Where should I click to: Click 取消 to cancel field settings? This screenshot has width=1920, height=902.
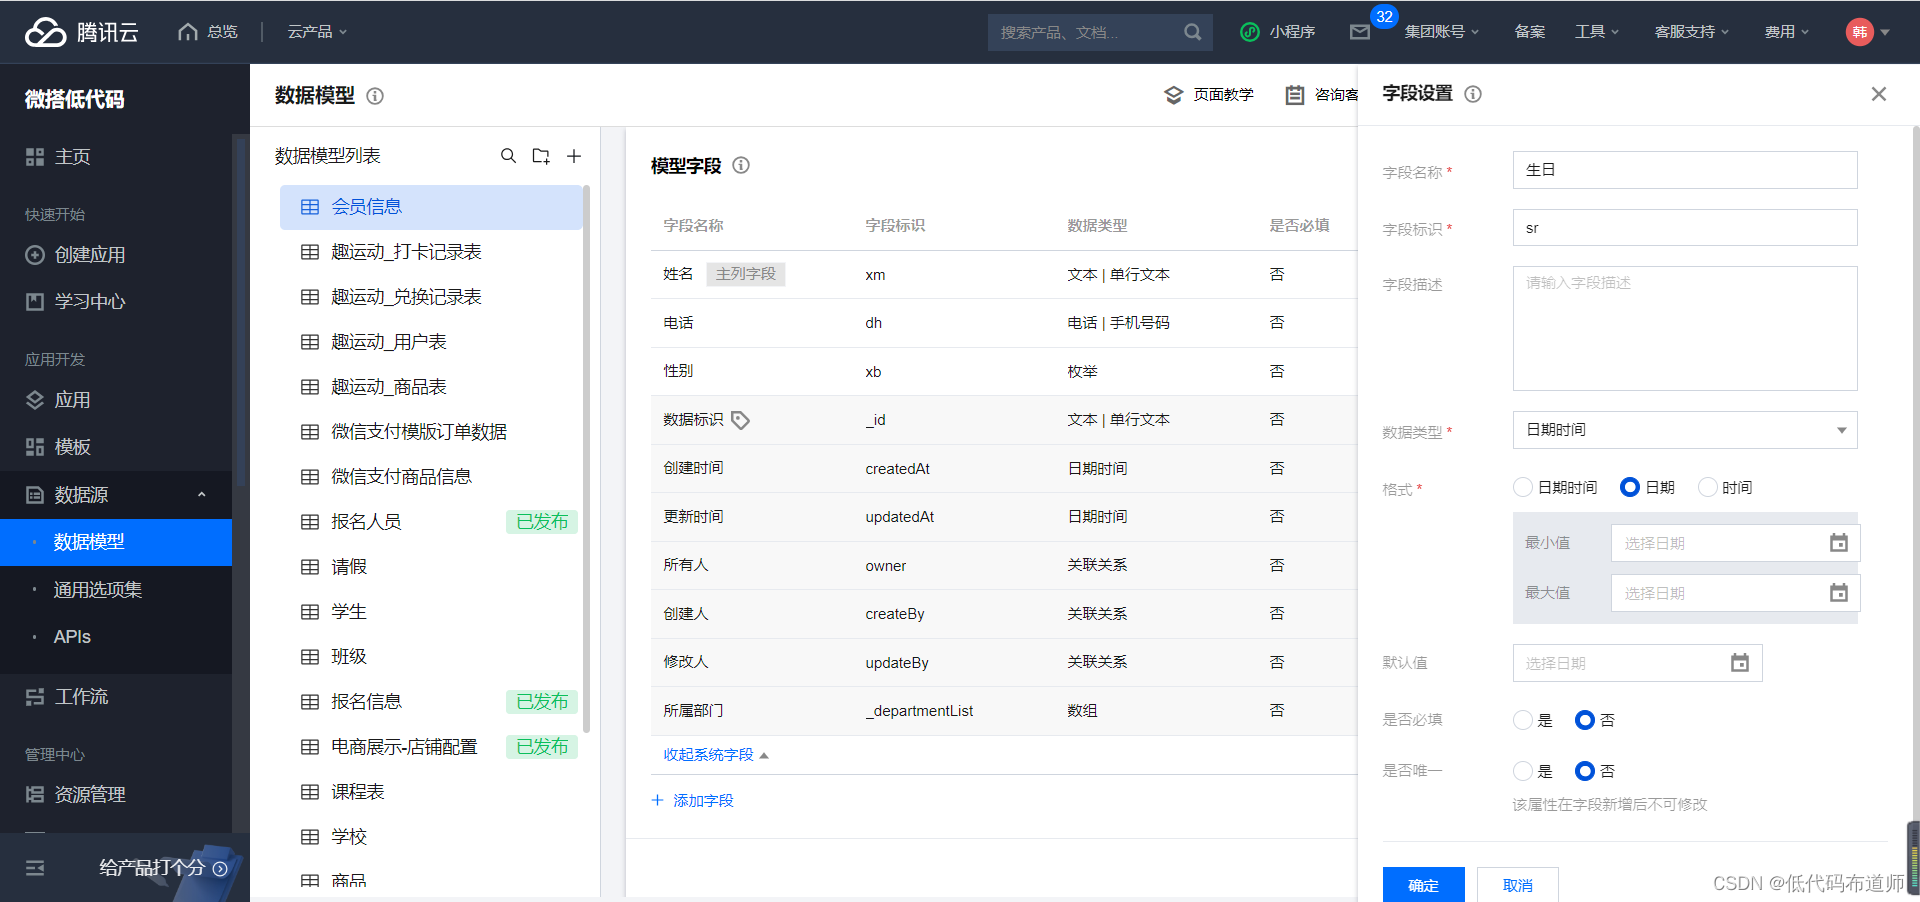coord(1517,884)
